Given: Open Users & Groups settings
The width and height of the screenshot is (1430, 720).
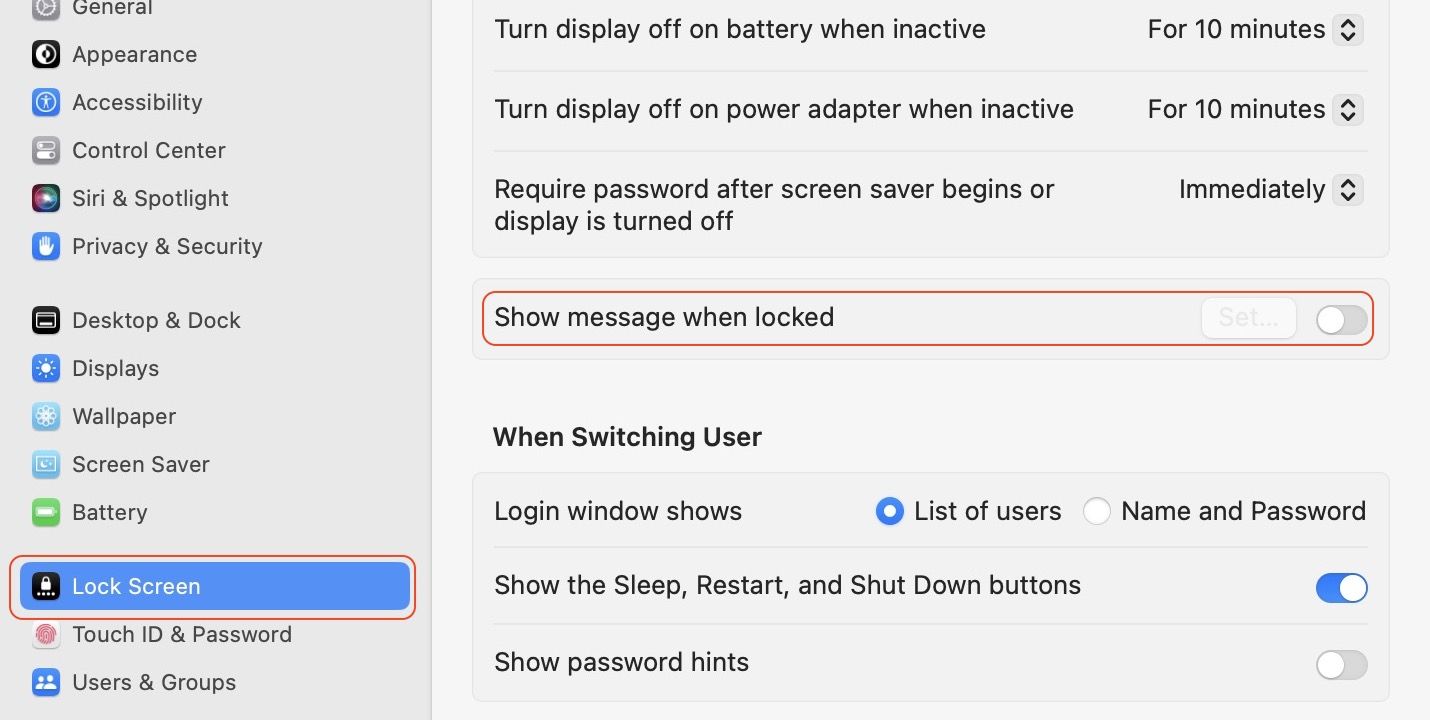Looking at the screenshot, I should pyautogui.click(x=46, y=682).
